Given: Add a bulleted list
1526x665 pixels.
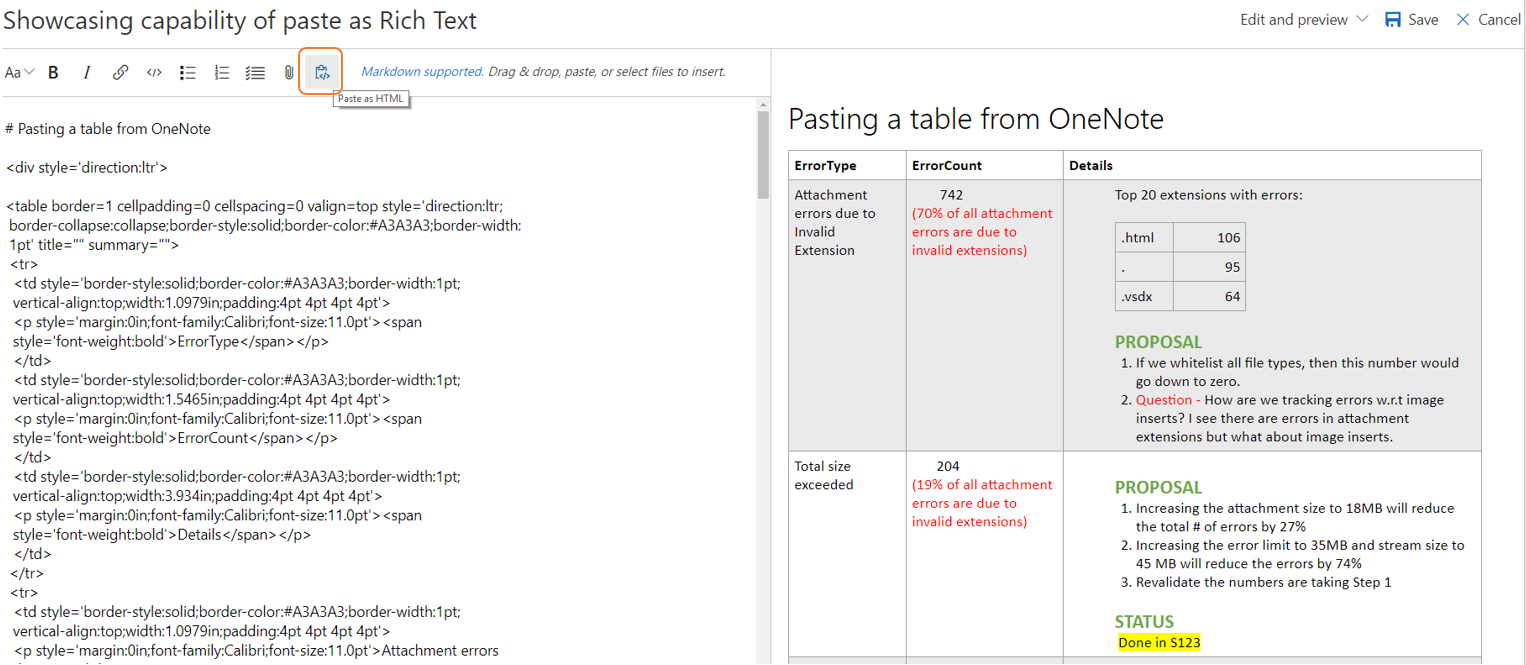Looking at the screenshot, I should pos(187,72).
